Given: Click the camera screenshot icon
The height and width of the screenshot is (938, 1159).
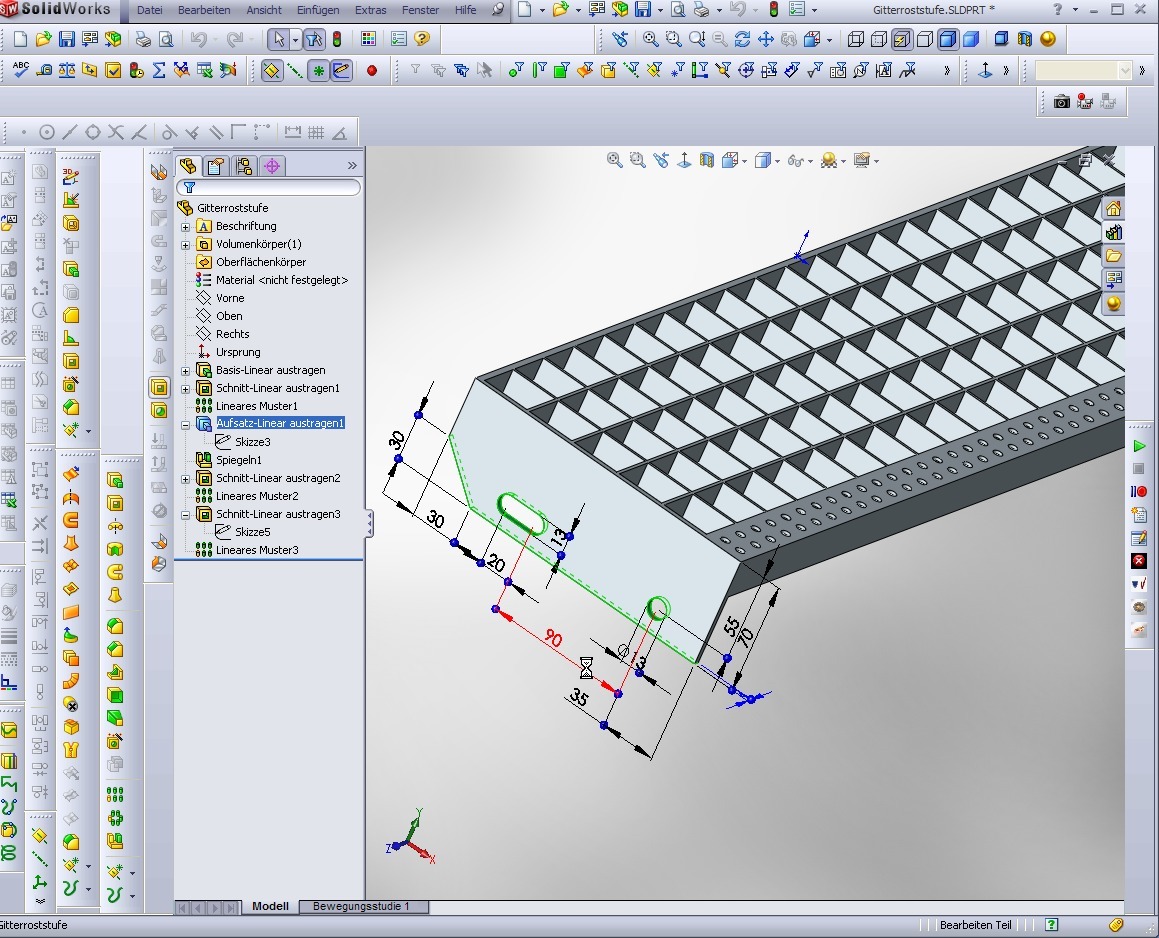Looking at the screenshot, I should (1061, 101).
